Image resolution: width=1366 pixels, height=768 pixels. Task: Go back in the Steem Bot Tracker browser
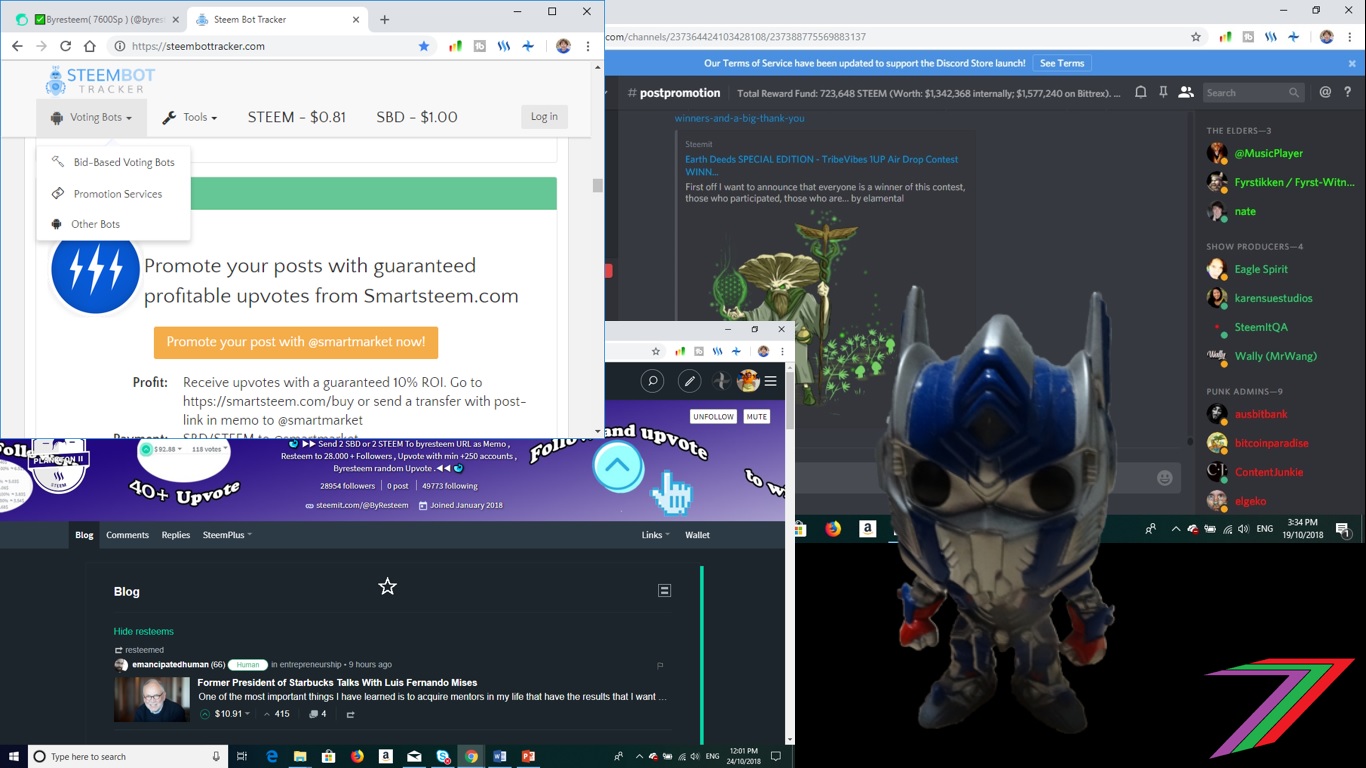(x=17, y=46)
